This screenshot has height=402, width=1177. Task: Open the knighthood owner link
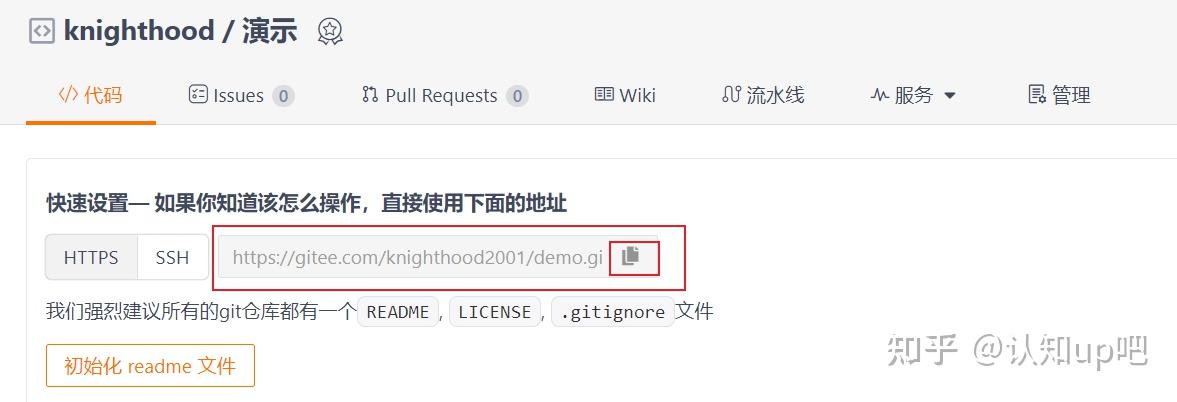pos(139,32)
